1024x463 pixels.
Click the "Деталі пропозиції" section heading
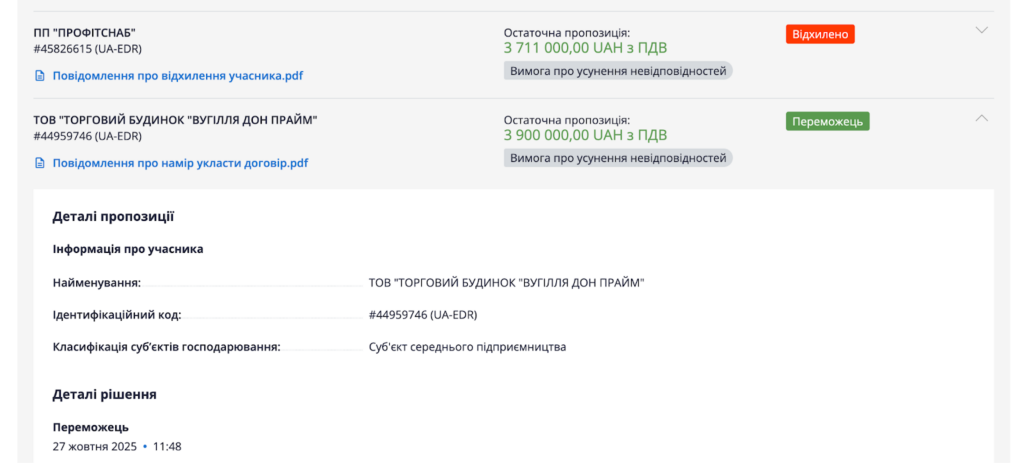[113, 216]
